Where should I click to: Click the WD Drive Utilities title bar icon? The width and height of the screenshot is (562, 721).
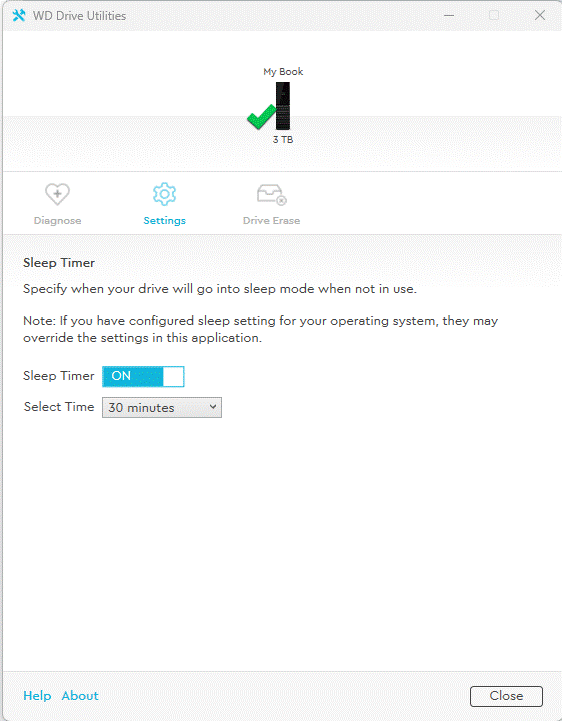[x=19, y=16]
